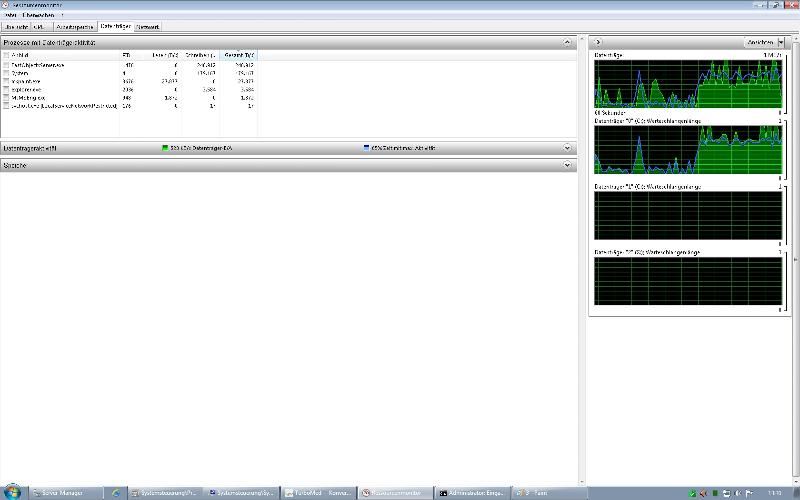Open Server Manager from the taskbar
This screenshot has height=500, width=800.
(65, 493)
